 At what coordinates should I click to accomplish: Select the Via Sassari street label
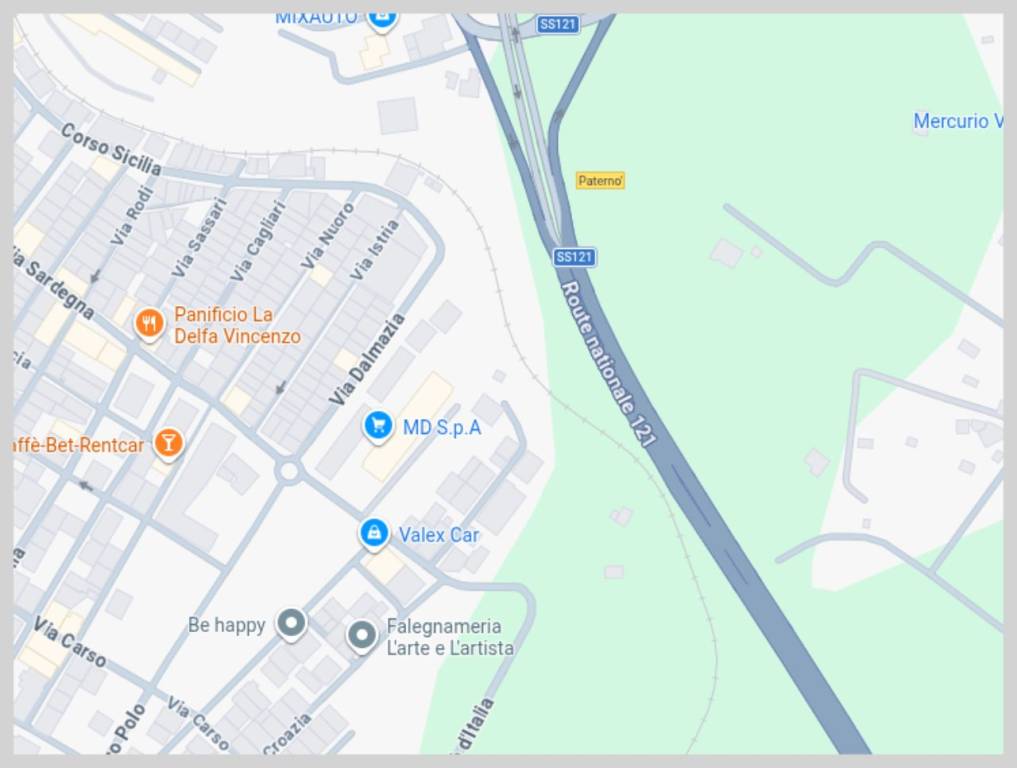[x=200, y=237]
